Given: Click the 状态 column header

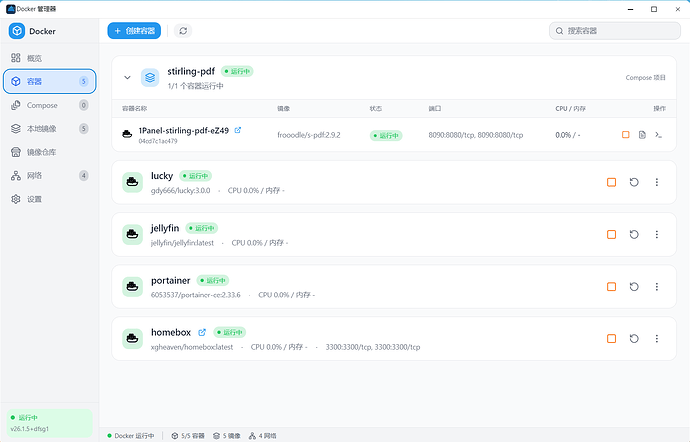Looking at the screenshot, I should coord(375,108).
